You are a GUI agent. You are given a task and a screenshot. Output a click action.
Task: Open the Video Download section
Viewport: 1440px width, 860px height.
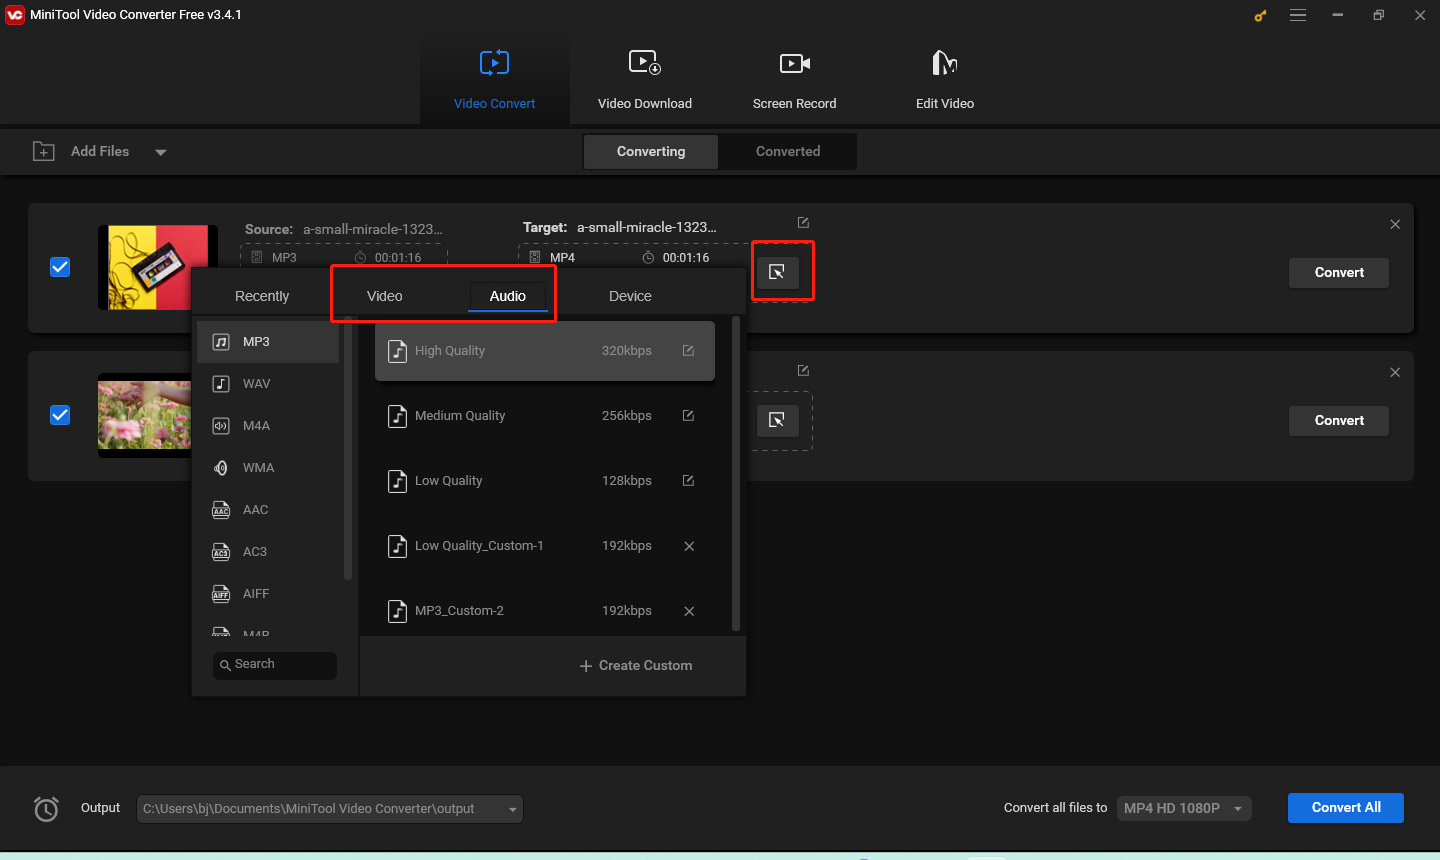[644, 80]
